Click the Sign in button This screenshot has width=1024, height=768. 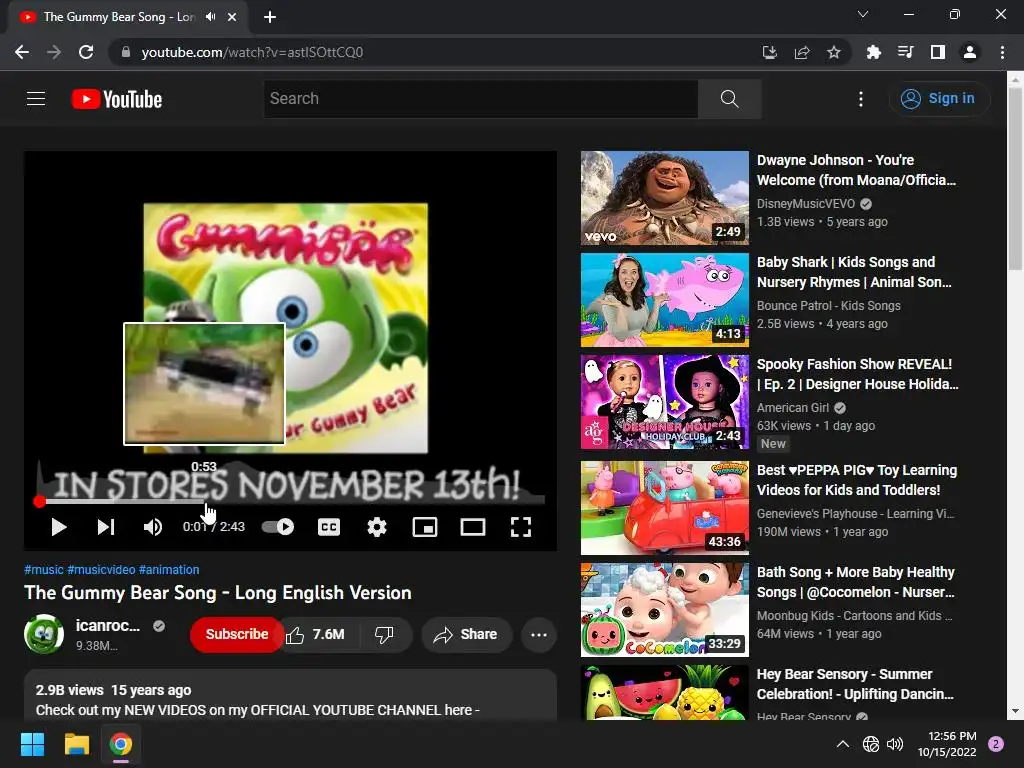click(938, 99)
